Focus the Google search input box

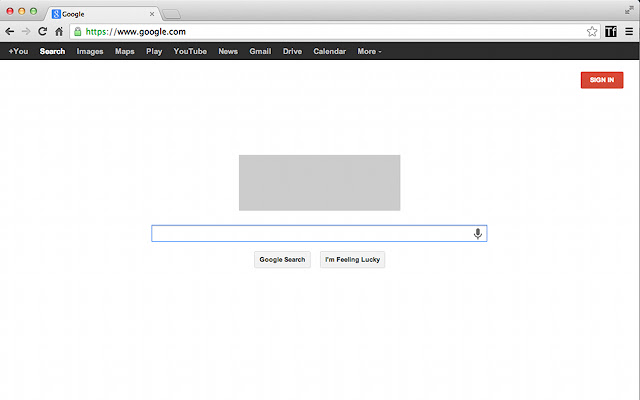pos(319,233)
